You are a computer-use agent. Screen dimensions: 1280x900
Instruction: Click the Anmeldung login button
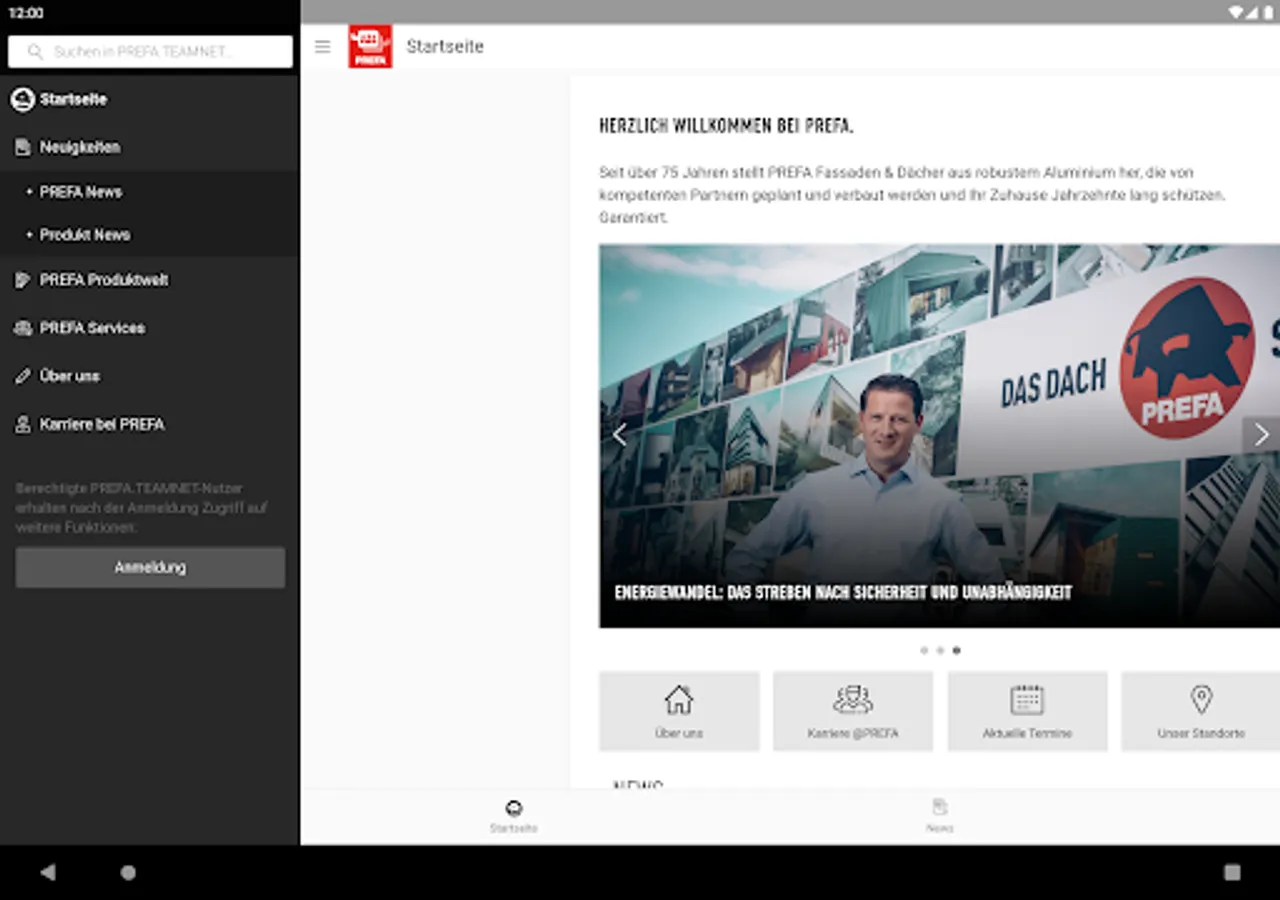150,567
